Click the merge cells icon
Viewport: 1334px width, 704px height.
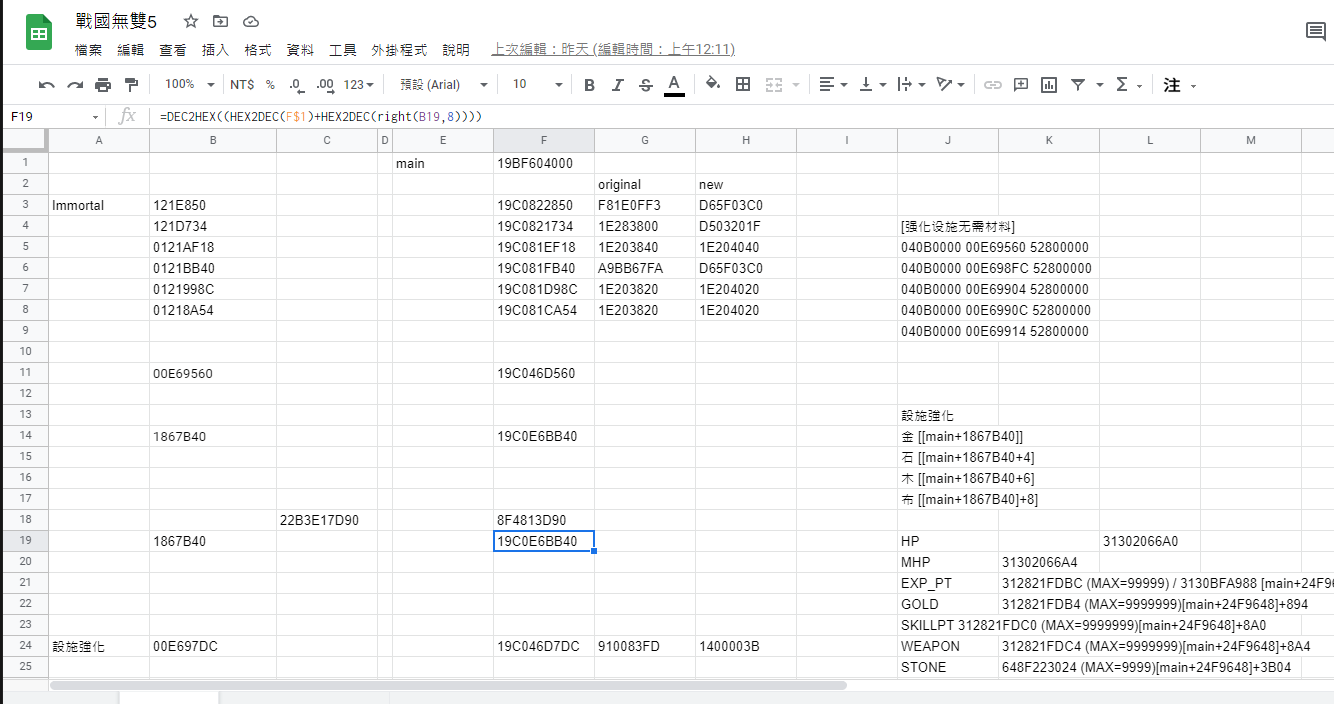[773, 85]
